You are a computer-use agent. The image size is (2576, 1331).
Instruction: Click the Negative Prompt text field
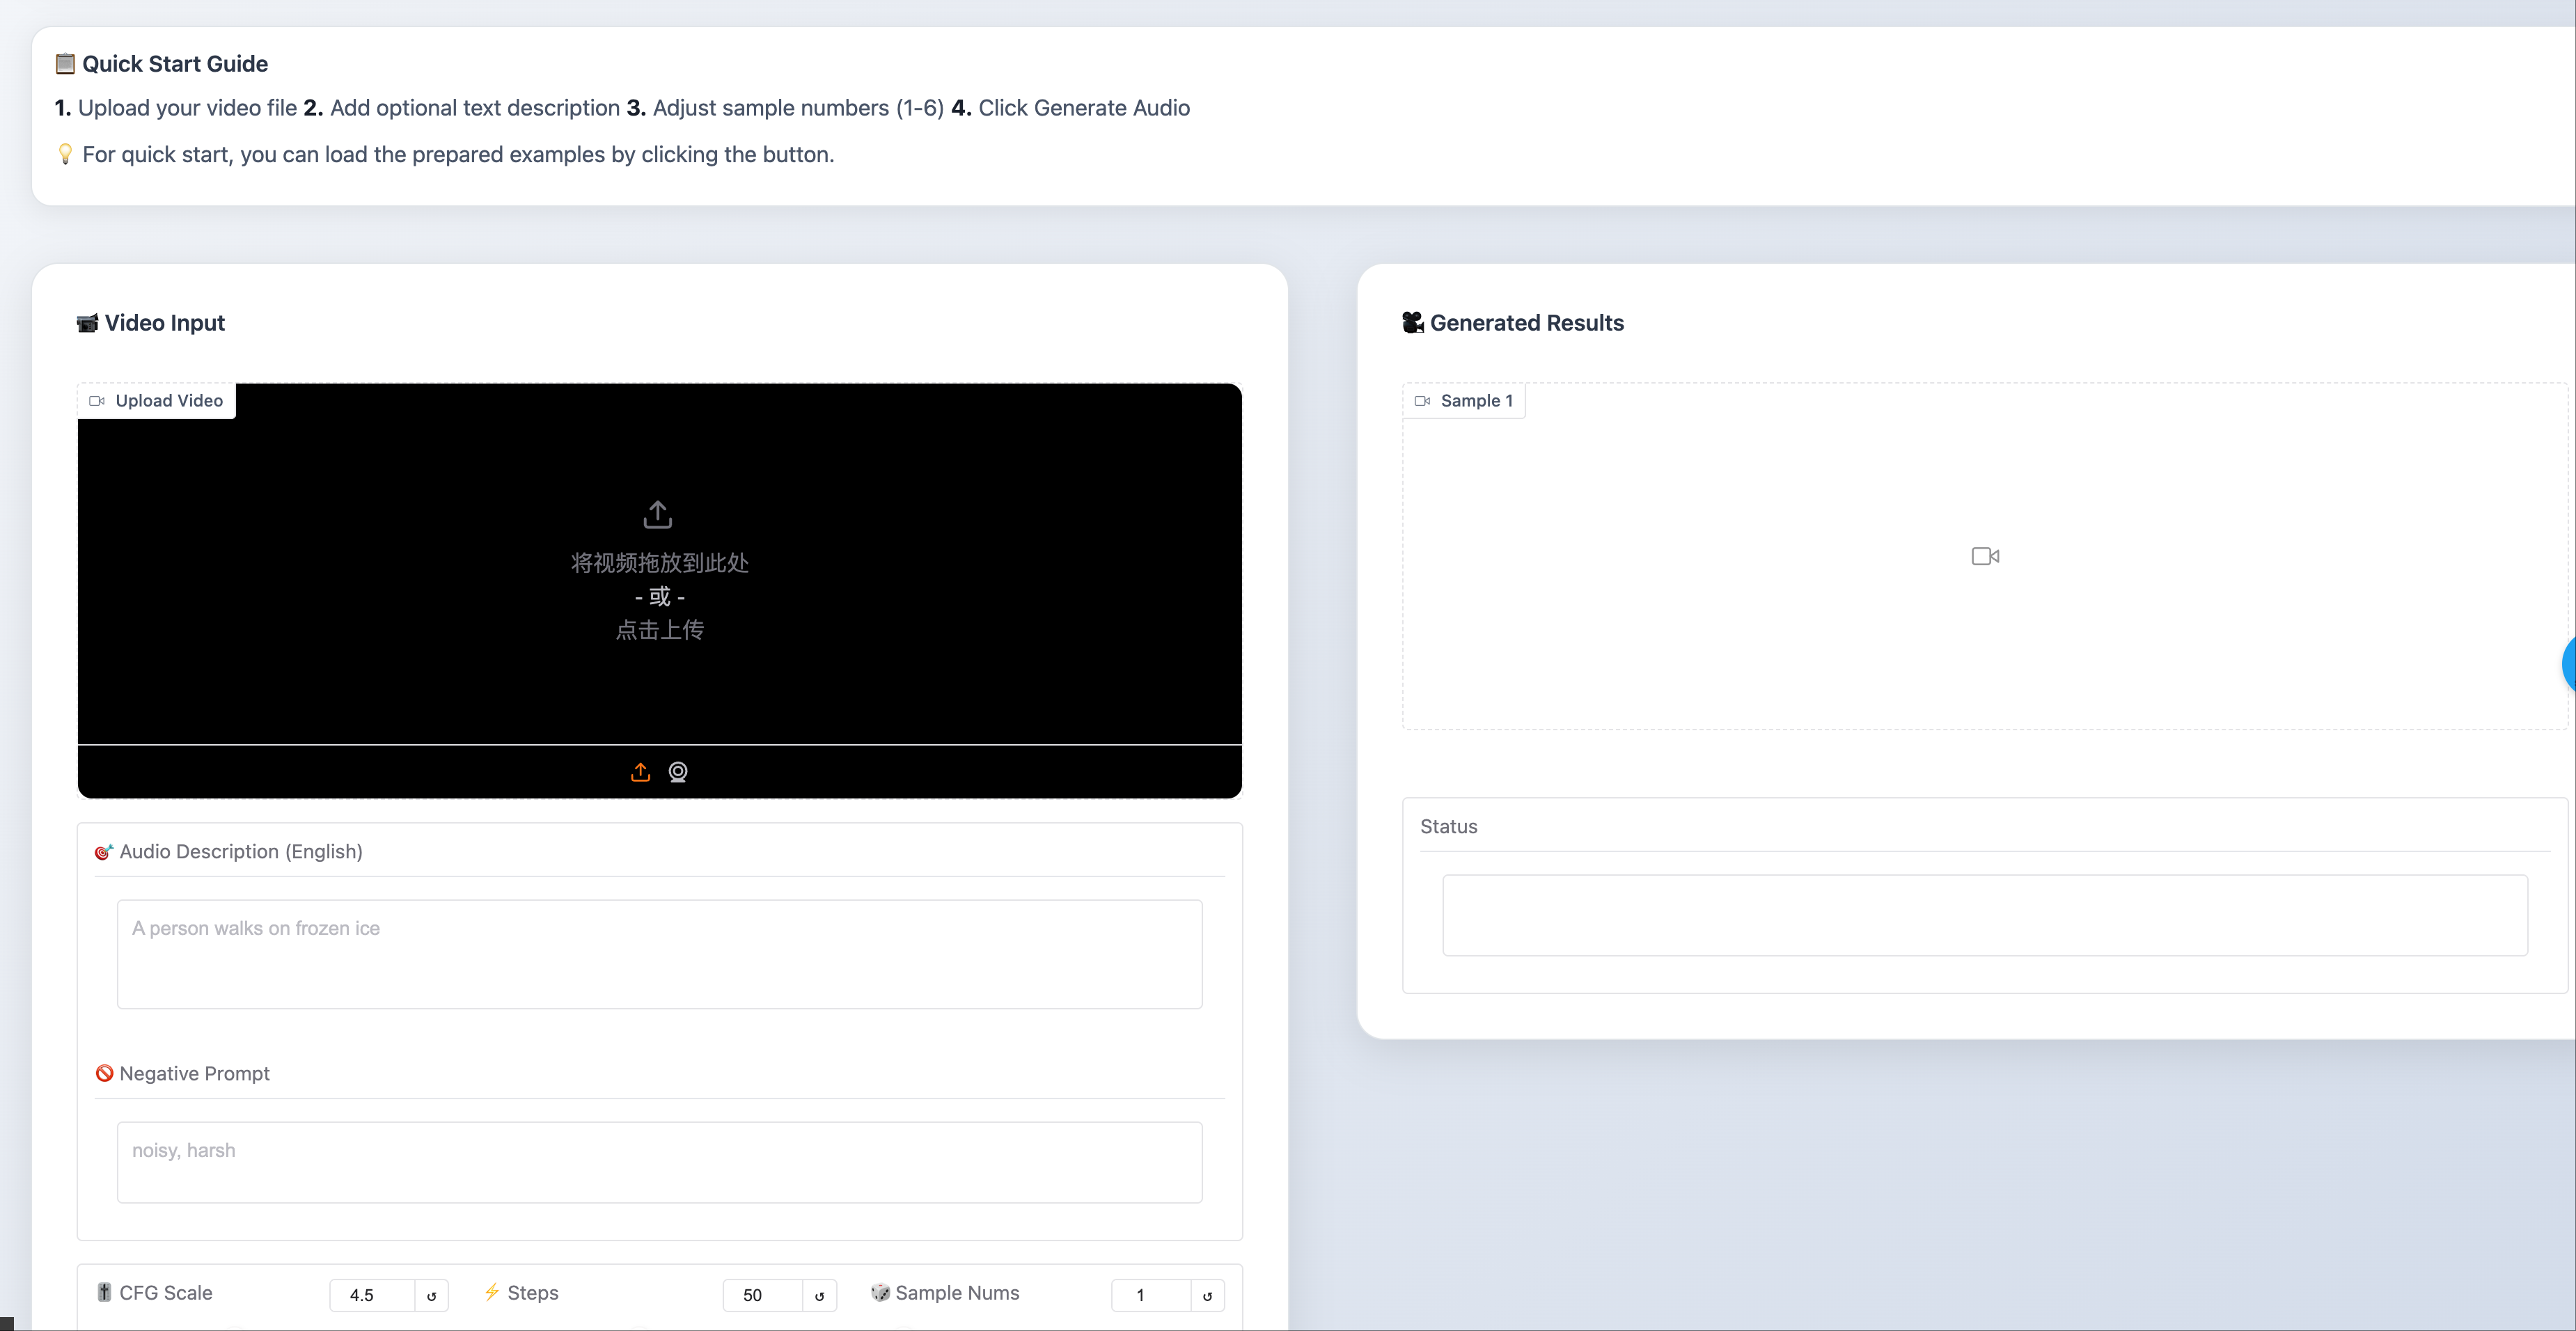(x=659, y=1161)
